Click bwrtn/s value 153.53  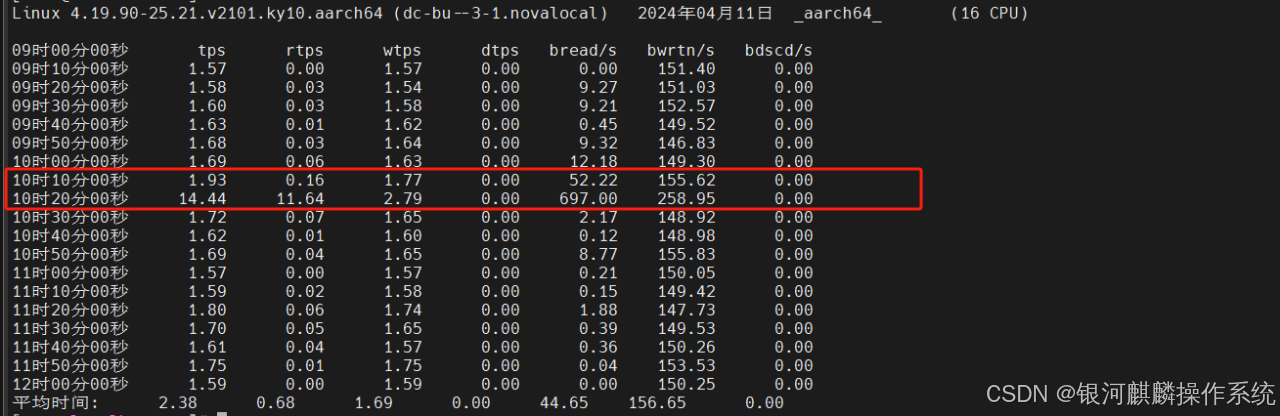point(687,365)
